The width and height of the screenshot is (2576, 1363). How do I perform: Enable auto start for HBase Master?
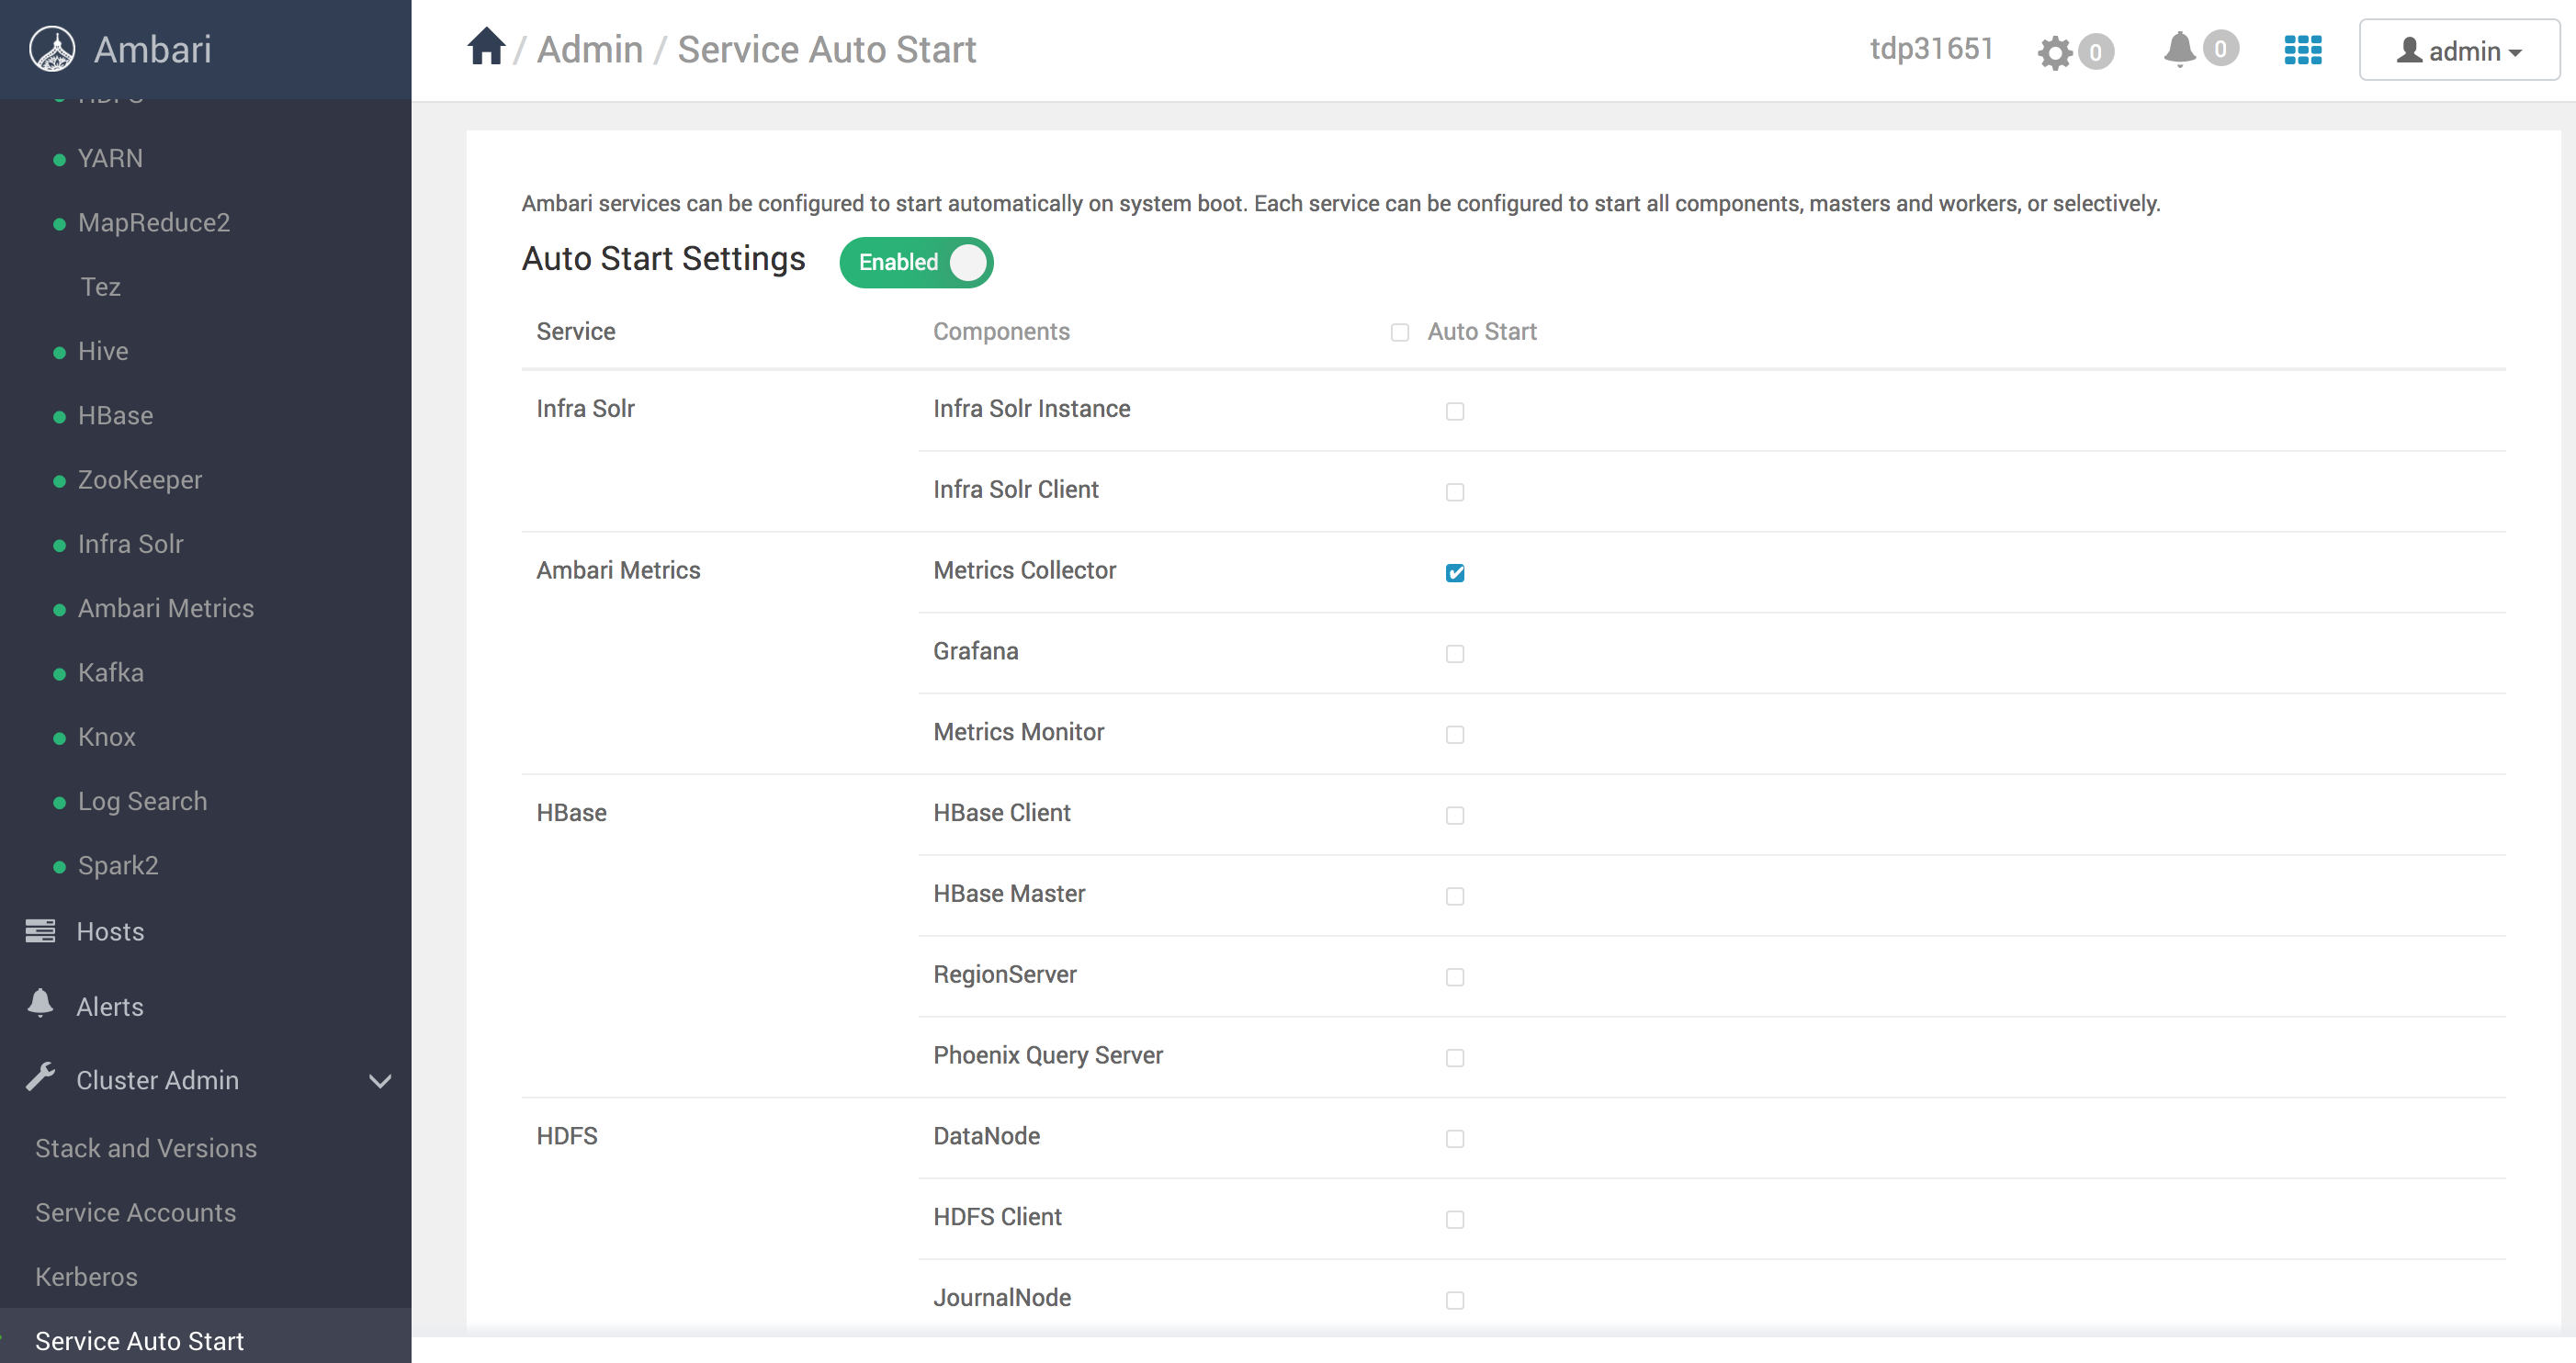coord(1454,897)
